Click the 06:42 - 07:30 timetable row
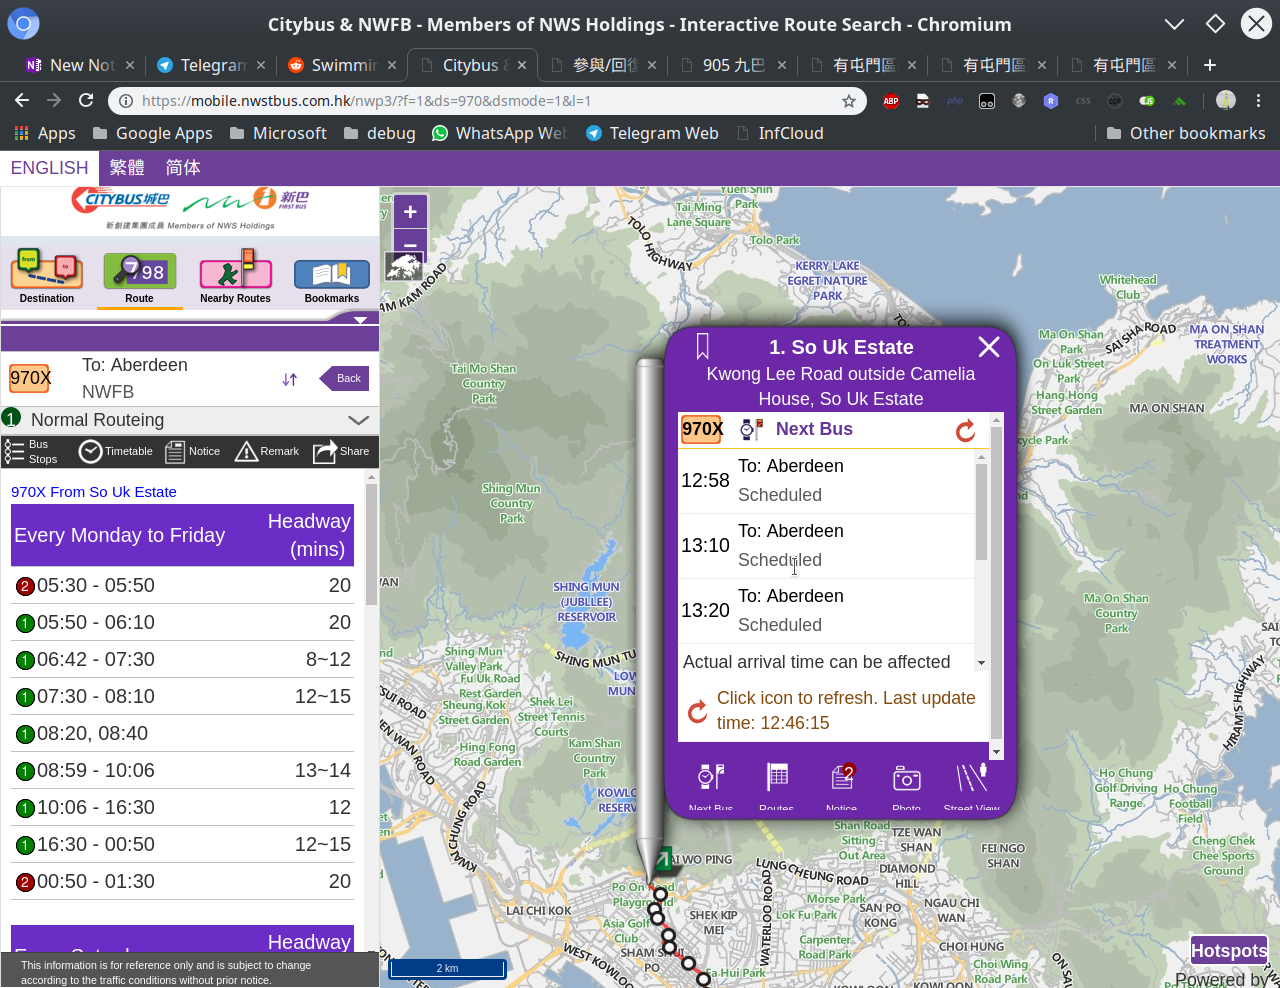The width and height of the screenshot is (1280, 988). tap(183, 660)
